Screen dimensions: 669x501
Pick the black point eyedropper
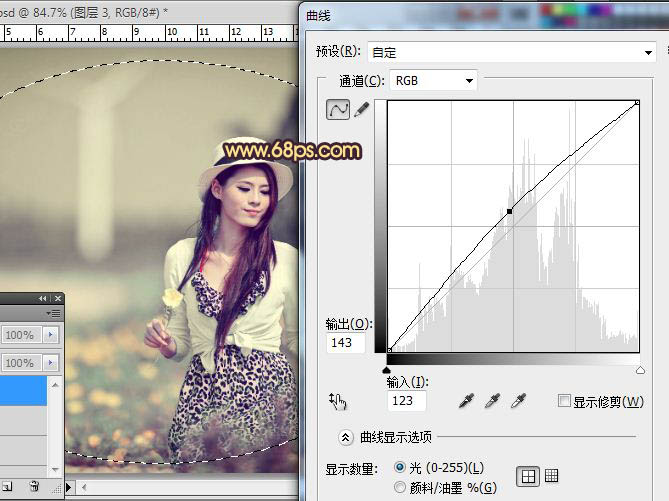click(465, 401)
